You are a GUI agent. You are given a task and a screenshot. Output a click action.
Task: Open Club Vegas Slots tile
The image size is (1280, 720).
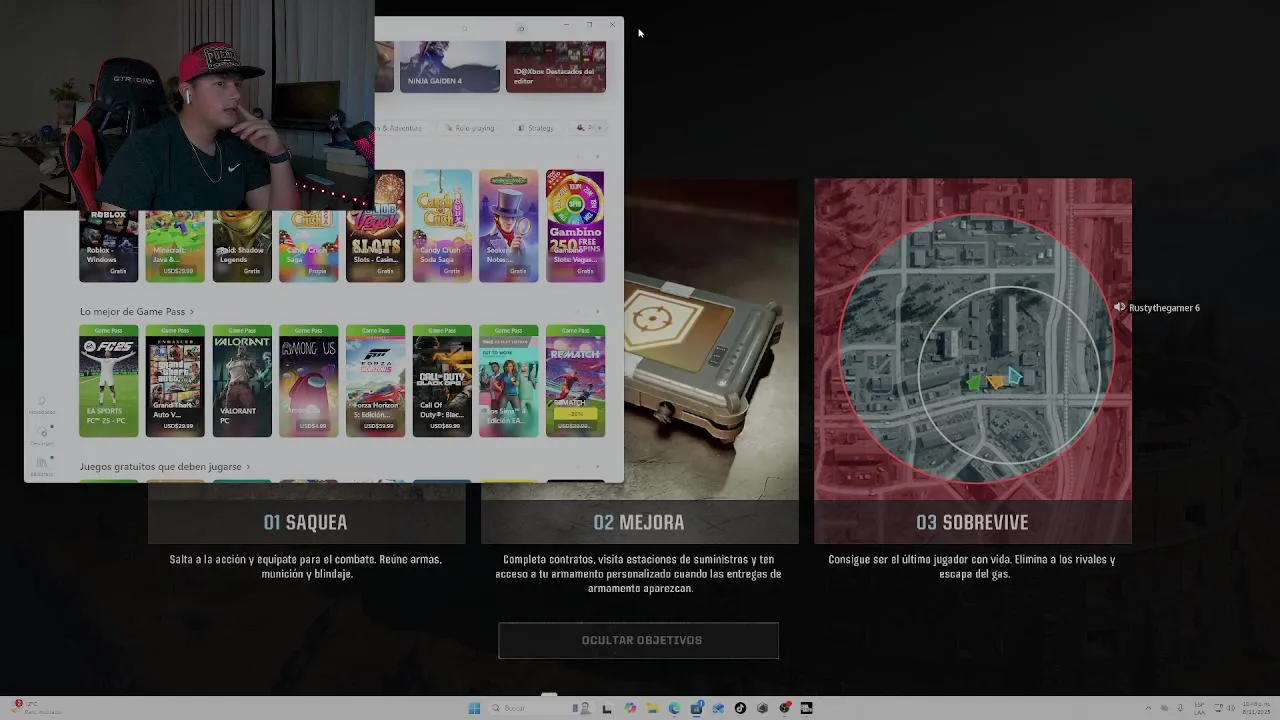375,226
